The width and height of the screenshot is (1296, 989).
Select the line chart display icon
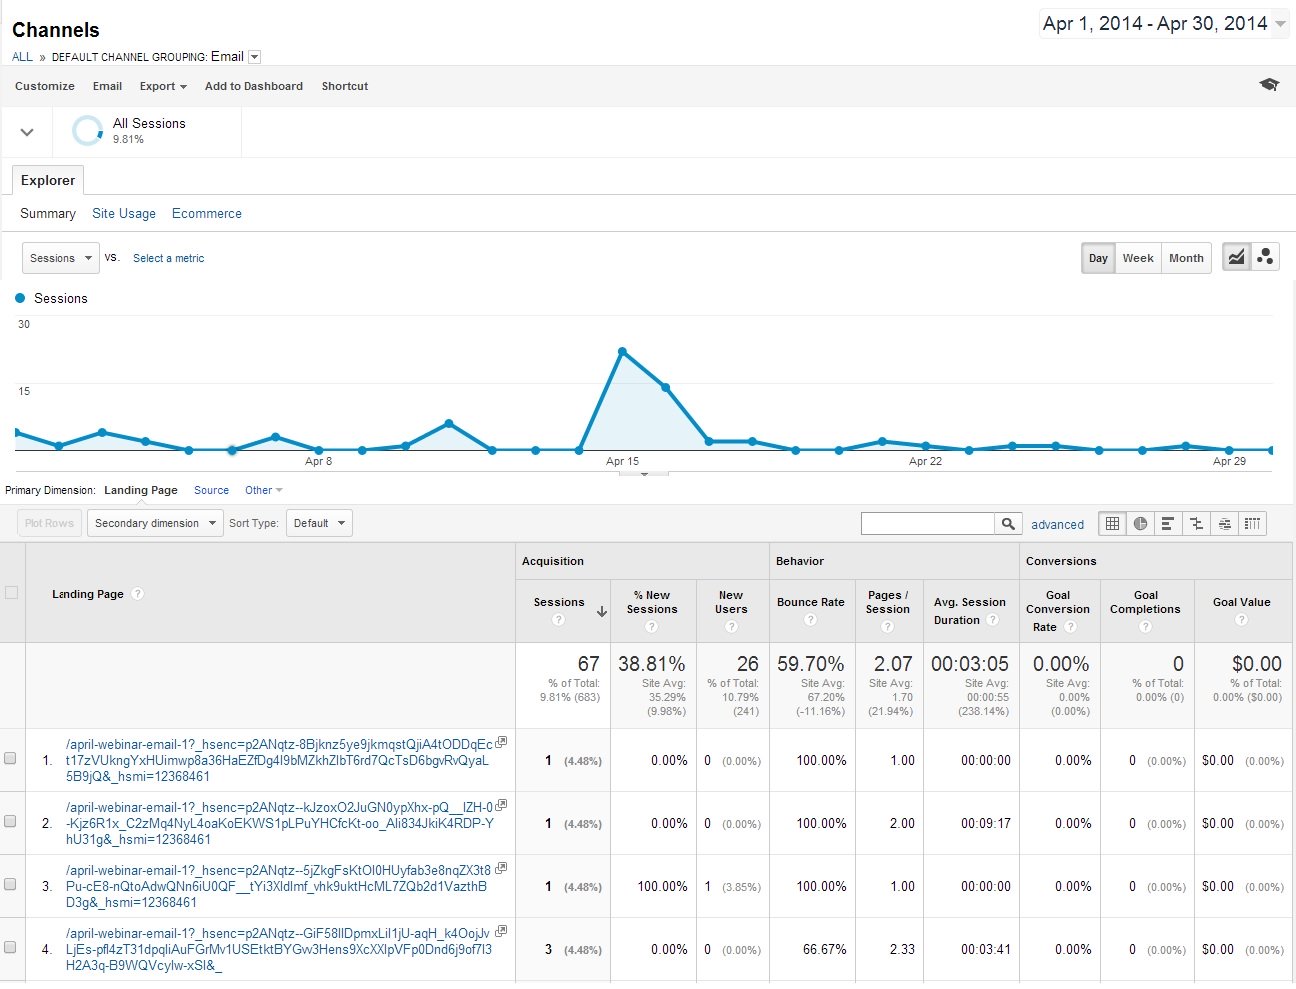[1236, 257]
